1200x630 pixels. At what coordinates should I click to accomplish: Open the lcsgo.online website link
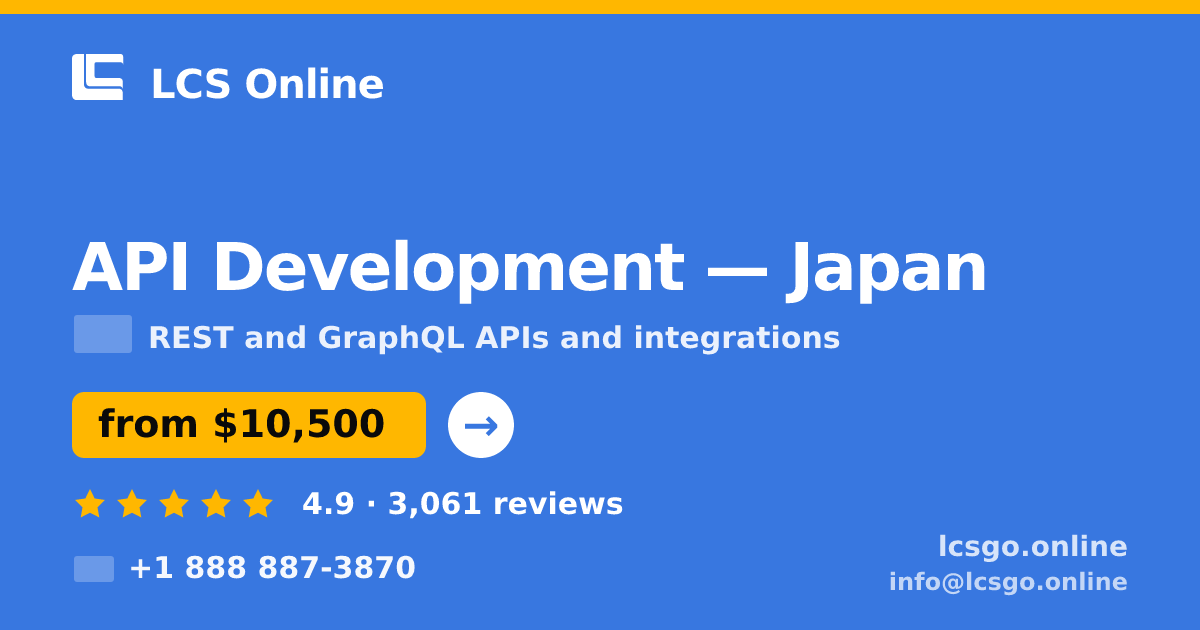coord(1032,546)
